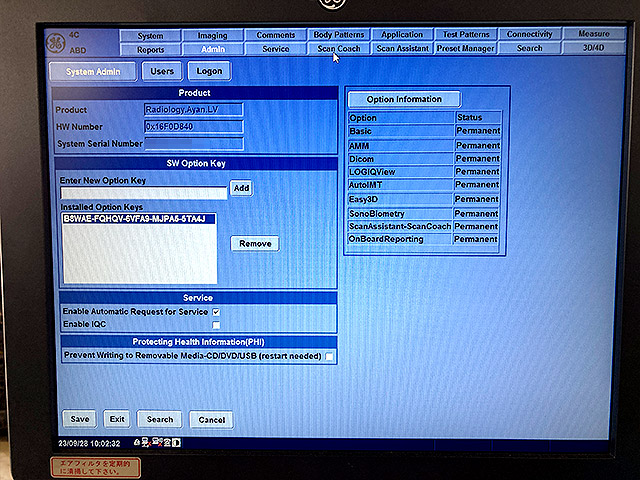Viewport: 640px width, 480px height.
Task: Click the LOGIQView option row
Action: [424, 172]
